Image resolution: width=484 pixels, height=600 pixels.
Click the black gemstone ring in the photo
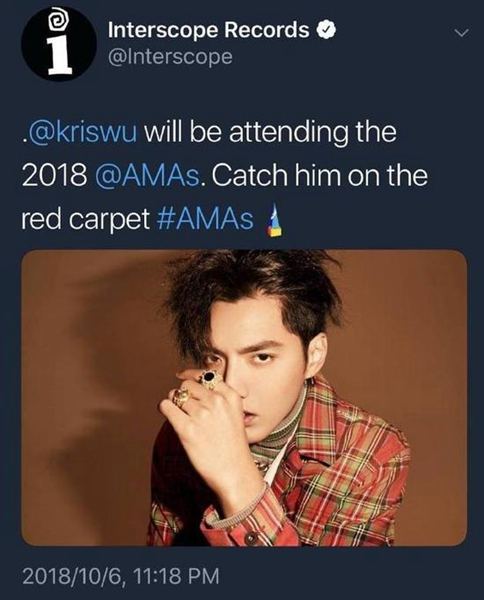[x=209, y=378]
